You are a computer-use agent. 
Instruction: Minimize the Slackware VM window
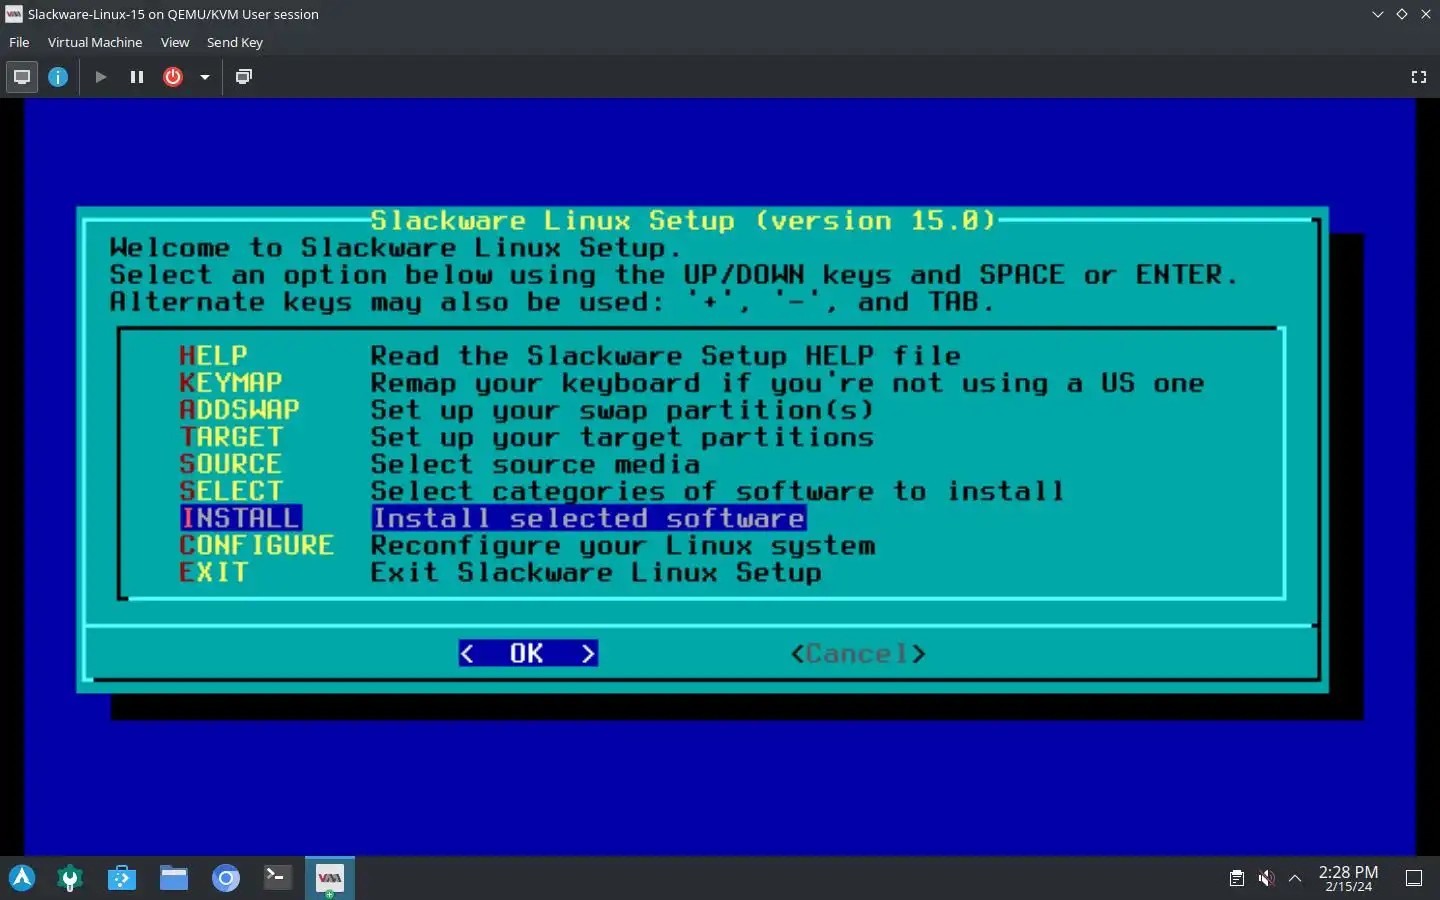point(1377,14)
